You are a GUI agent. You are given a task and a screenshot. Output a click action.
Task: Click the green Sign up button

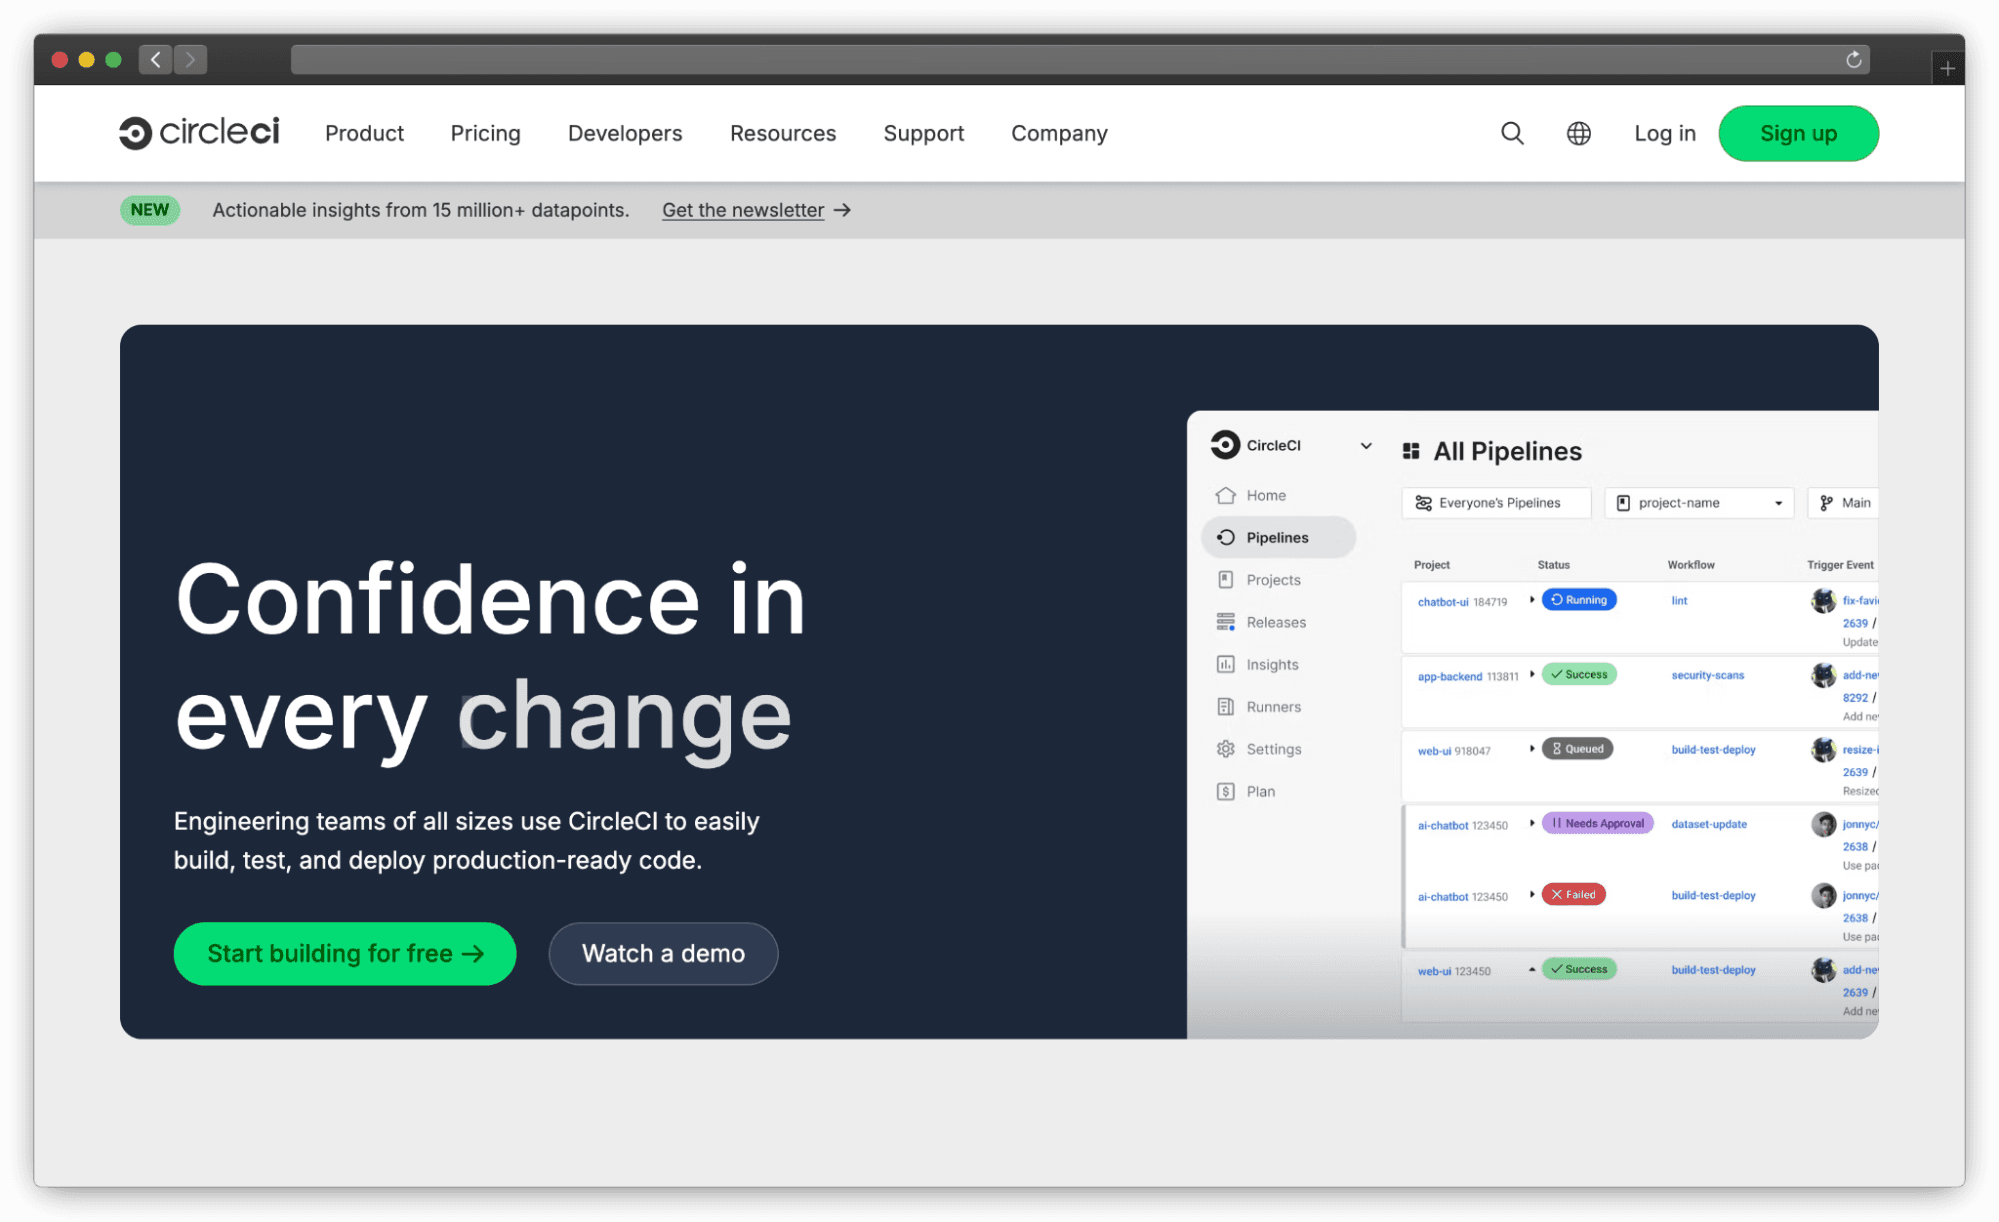tap(1798, 133)
